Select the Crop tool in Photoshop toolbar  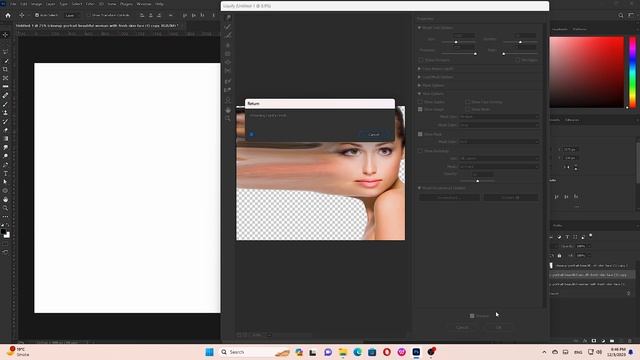tap(5, 69)
